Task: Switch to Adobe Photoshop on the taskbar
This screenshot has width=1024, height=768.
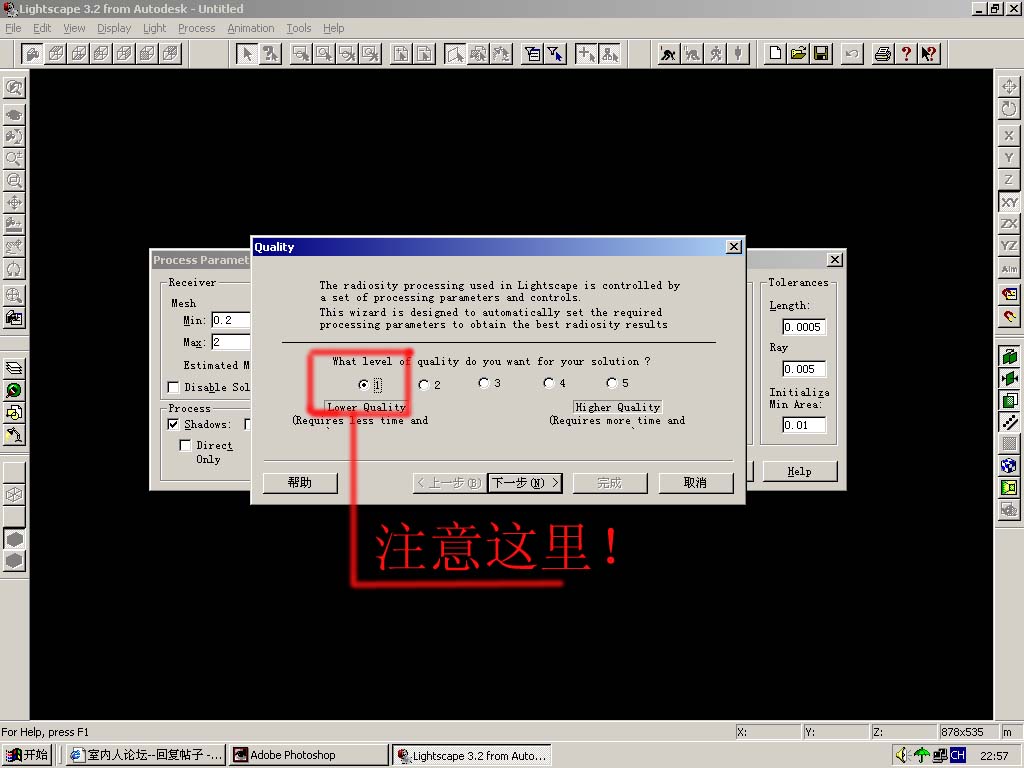Action: click(309, 755)
